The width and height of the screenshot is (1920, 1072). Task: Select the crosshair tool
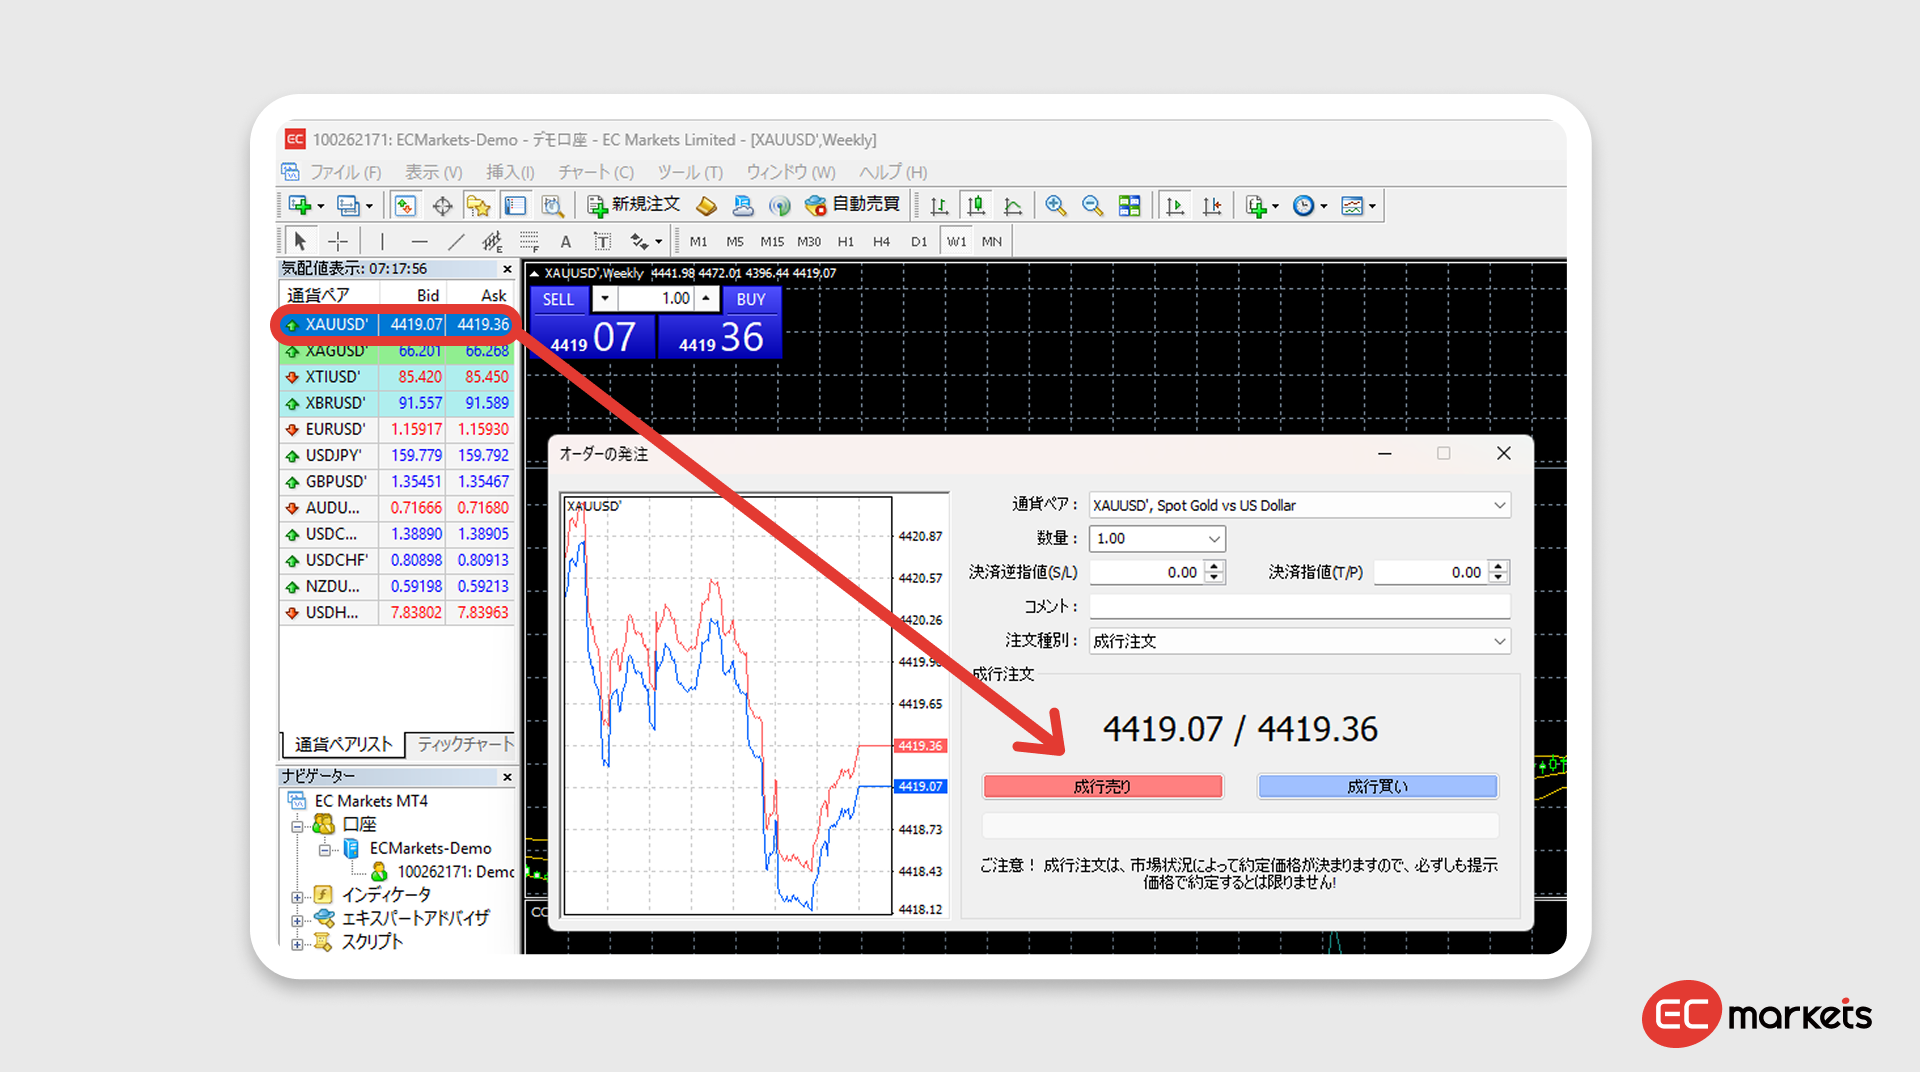pyautogui.click(x=338, y=241)
